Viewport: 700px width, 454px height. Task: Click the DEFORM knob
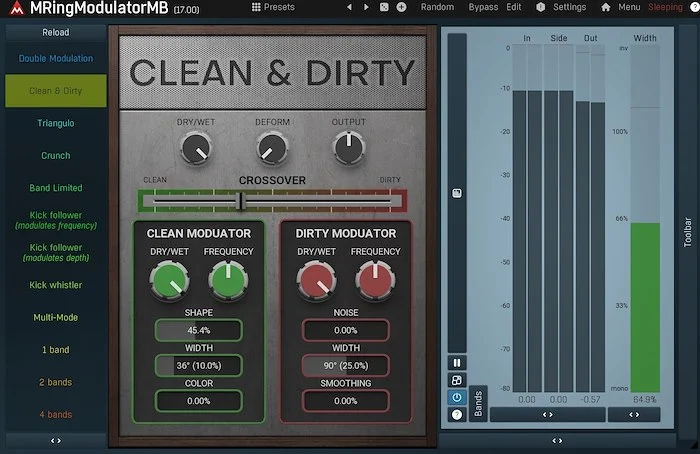coord(272,148)
